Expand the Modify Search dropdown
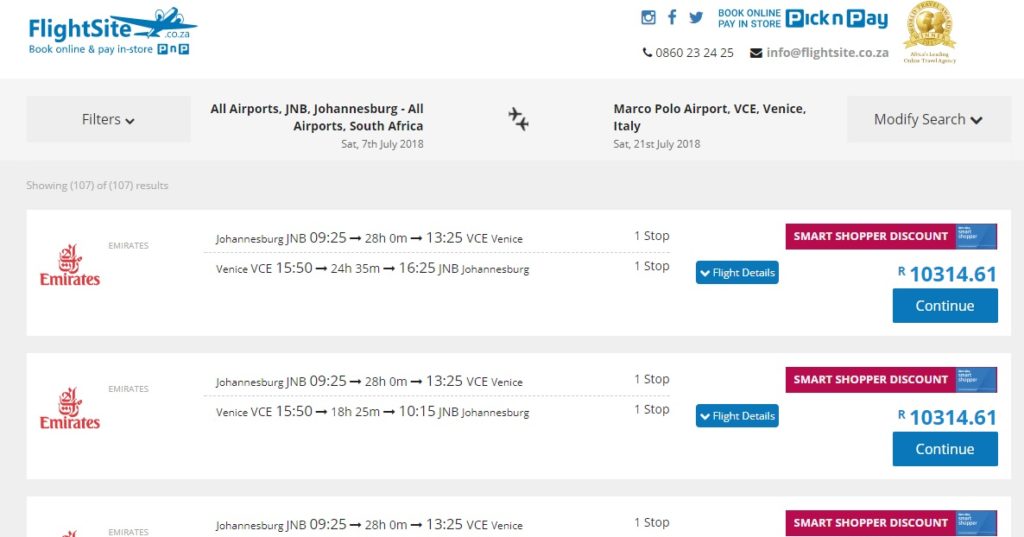This screenshot has width=1024, height=537. [x=928, y=120]
